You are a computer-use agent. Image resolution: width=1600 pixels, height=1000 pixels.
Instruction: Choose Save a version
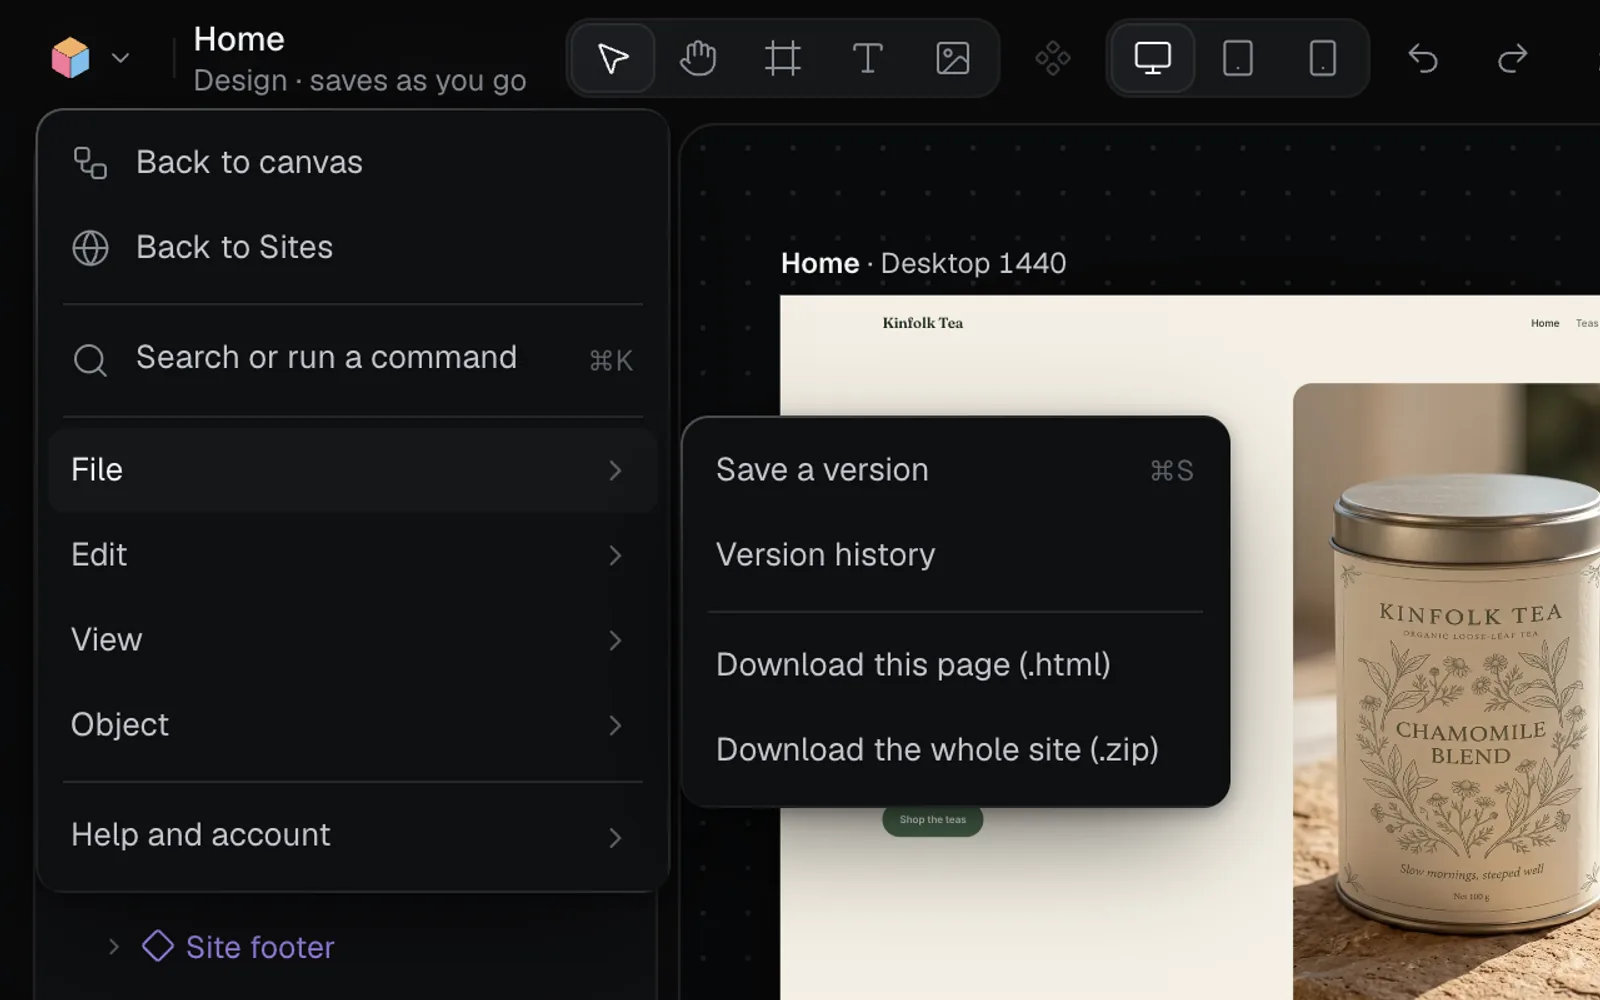click(x=955, y=470)
